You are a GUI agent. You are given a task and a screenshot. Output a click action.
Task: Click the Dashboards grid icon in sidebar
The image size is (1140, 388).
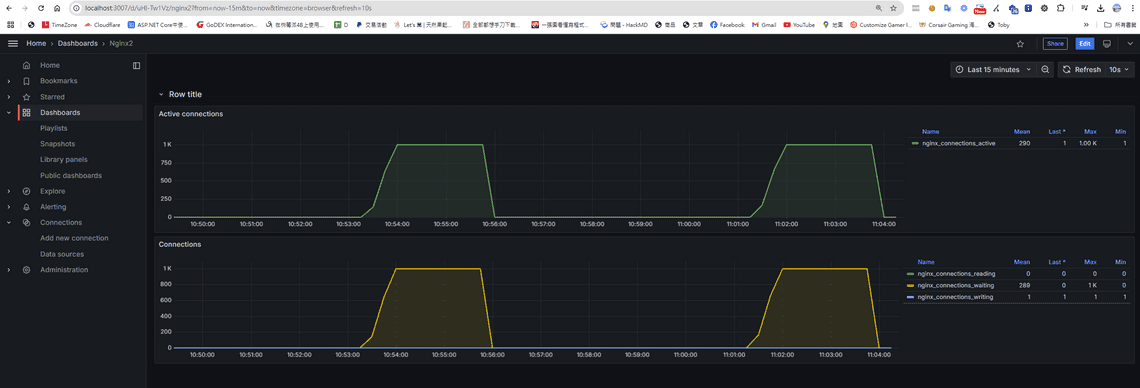(26, 113)
